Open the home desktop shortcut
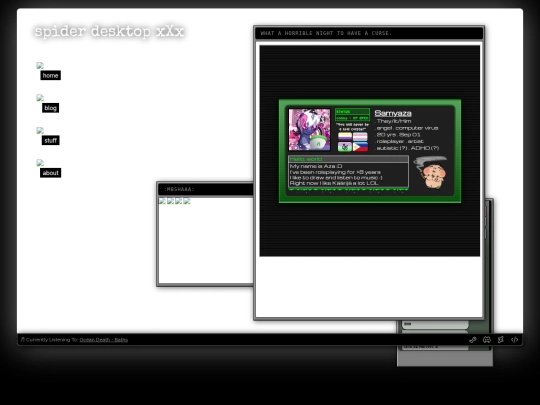 point(50,75)
